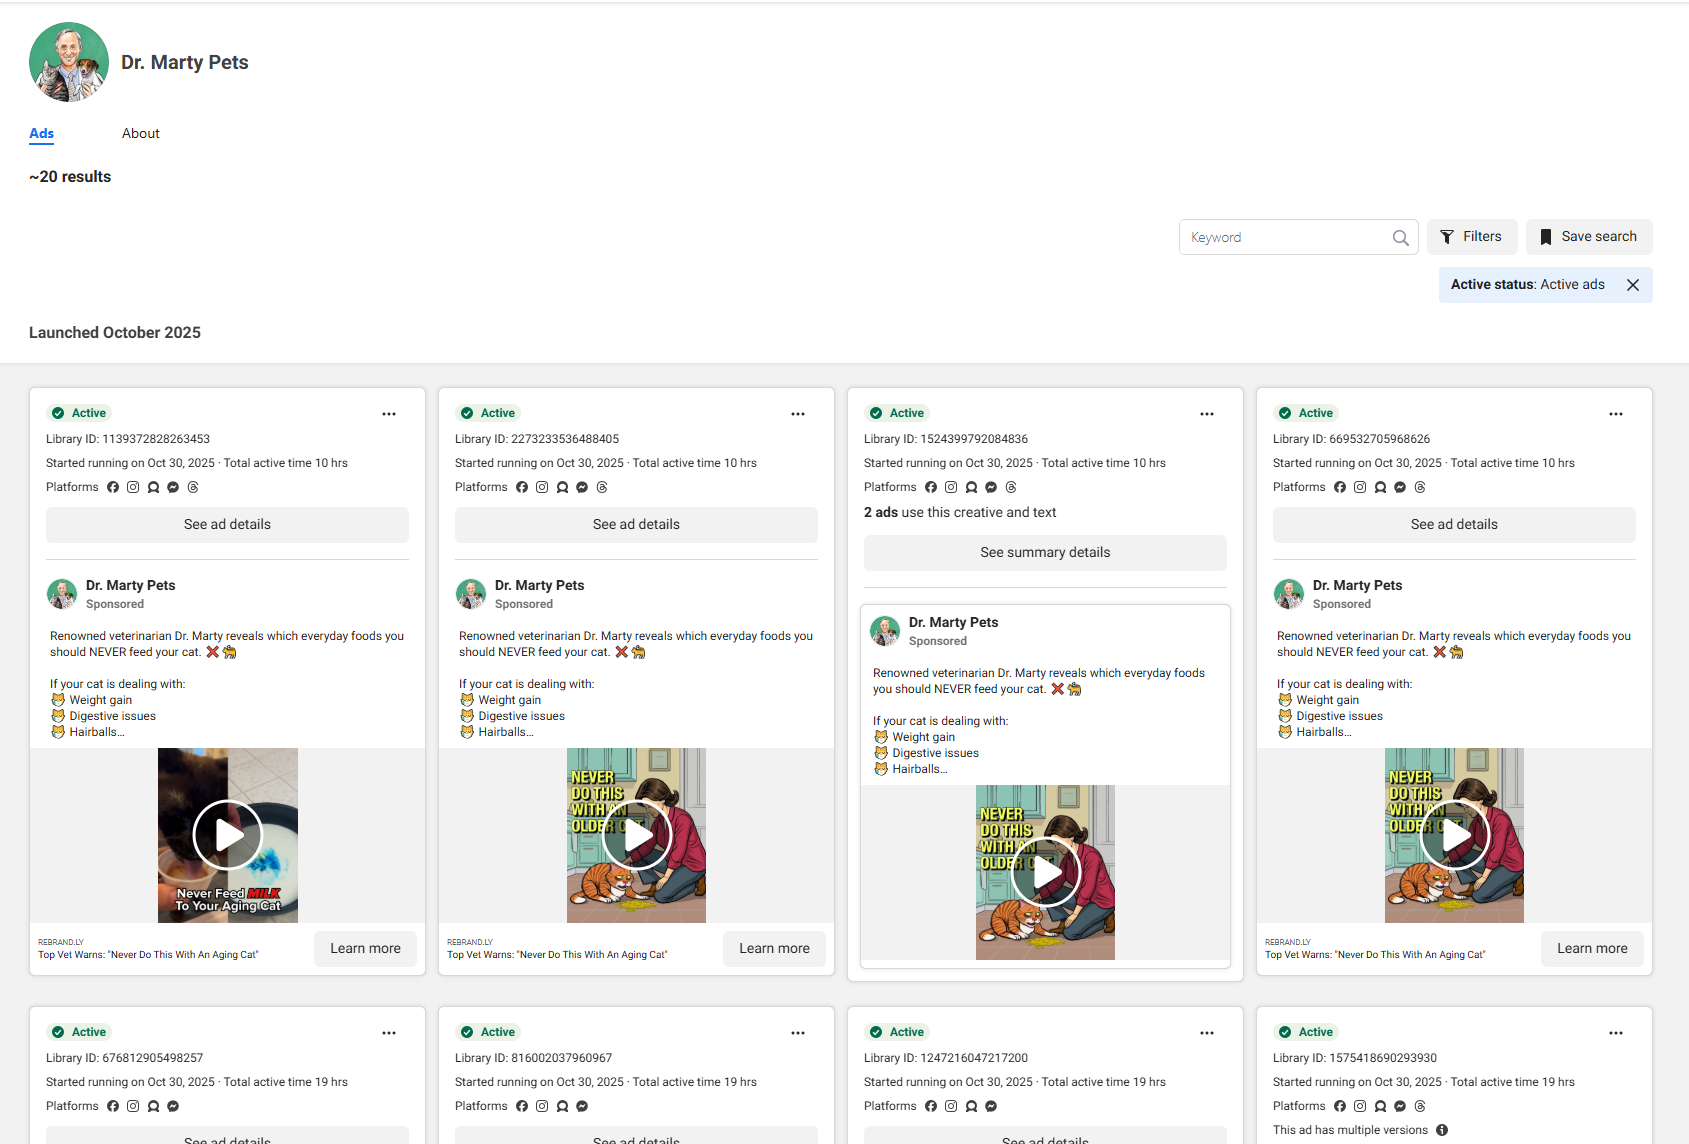Click Threads platform icon on ad 2273233536488405
The height and width of the screenshot is (1144, 1689).
(x=602, y=488)
